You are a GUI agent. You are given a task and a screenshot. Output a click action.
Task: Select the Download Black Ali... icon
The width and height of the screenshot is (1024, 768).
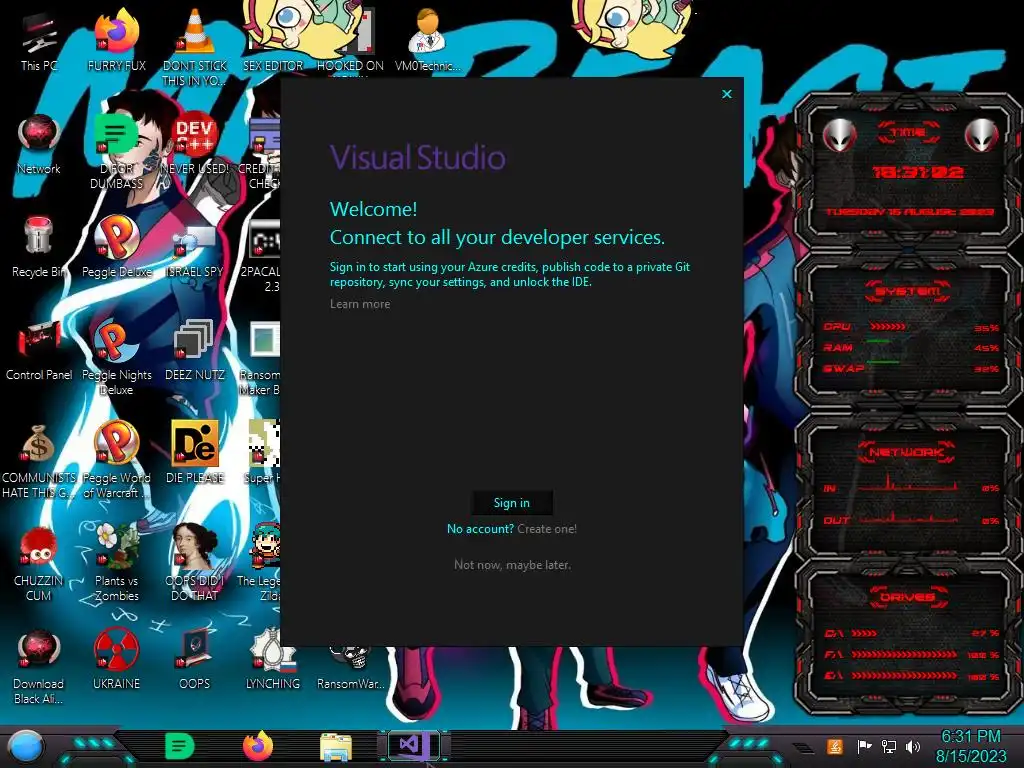(39, 666)
